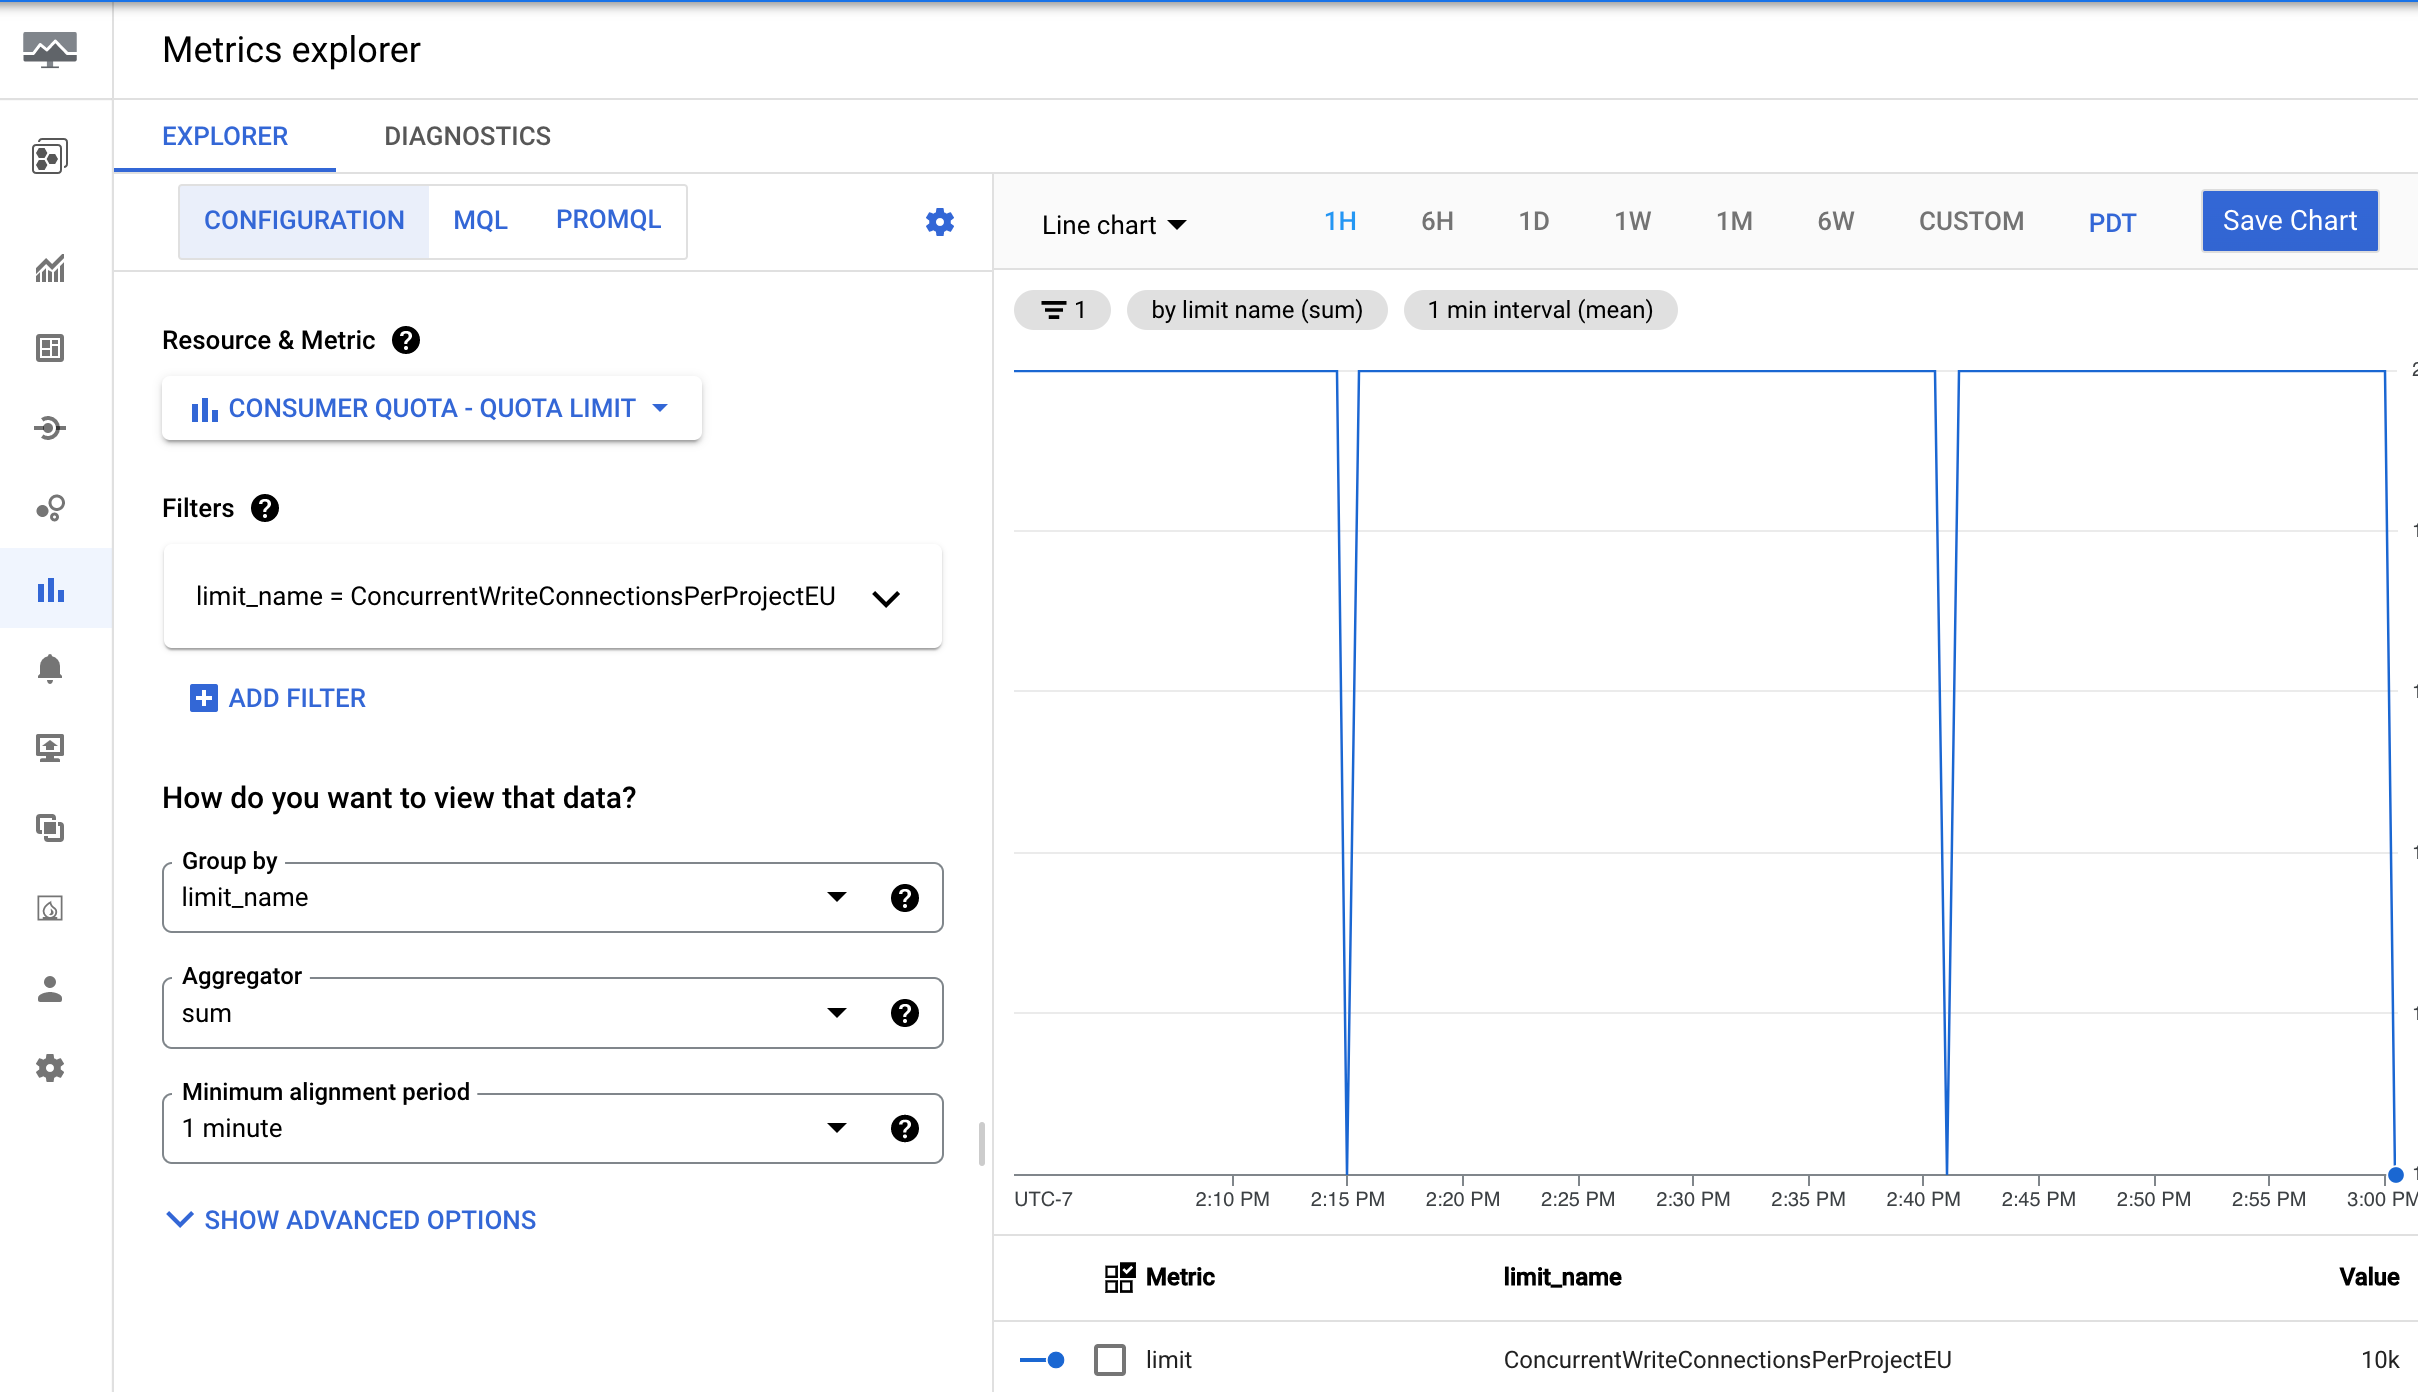Select the DIAGNOSTICS tab
Viewport: 2418px width, 1392px height.
(467, 135)
